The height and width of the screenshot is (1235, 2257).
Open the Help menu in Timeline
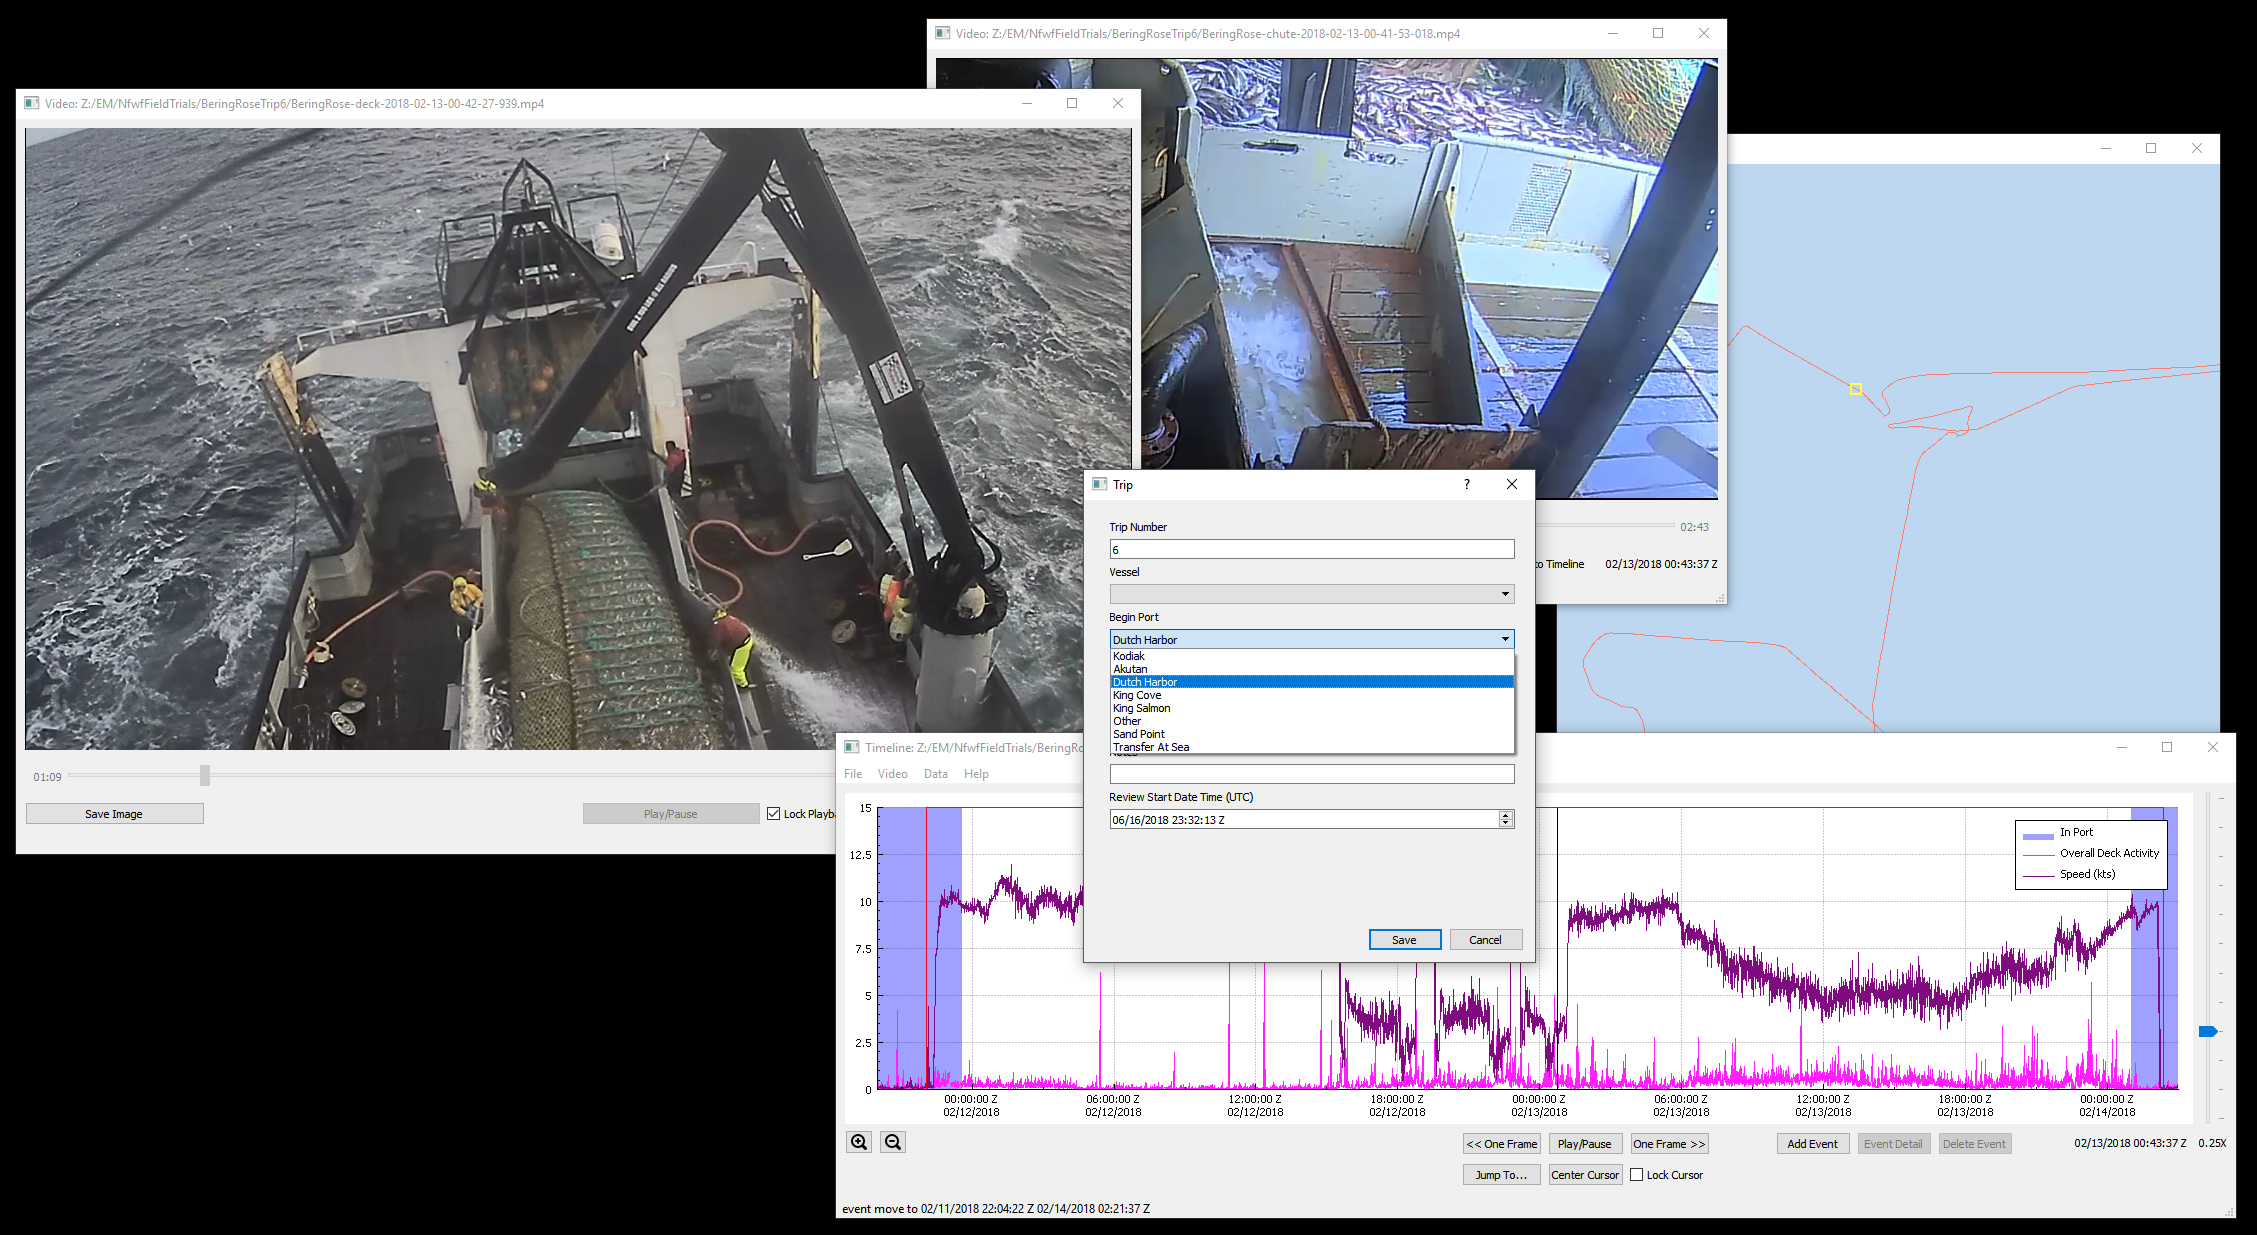click(x=976, y=774)
